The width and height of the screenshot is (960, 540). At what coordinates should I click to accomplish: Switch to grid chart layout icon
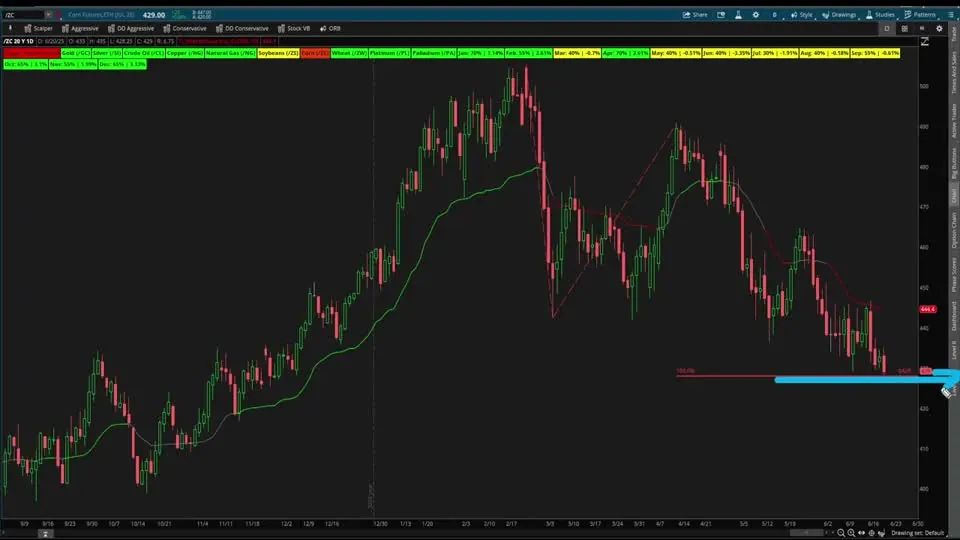[x=904, y=28]
